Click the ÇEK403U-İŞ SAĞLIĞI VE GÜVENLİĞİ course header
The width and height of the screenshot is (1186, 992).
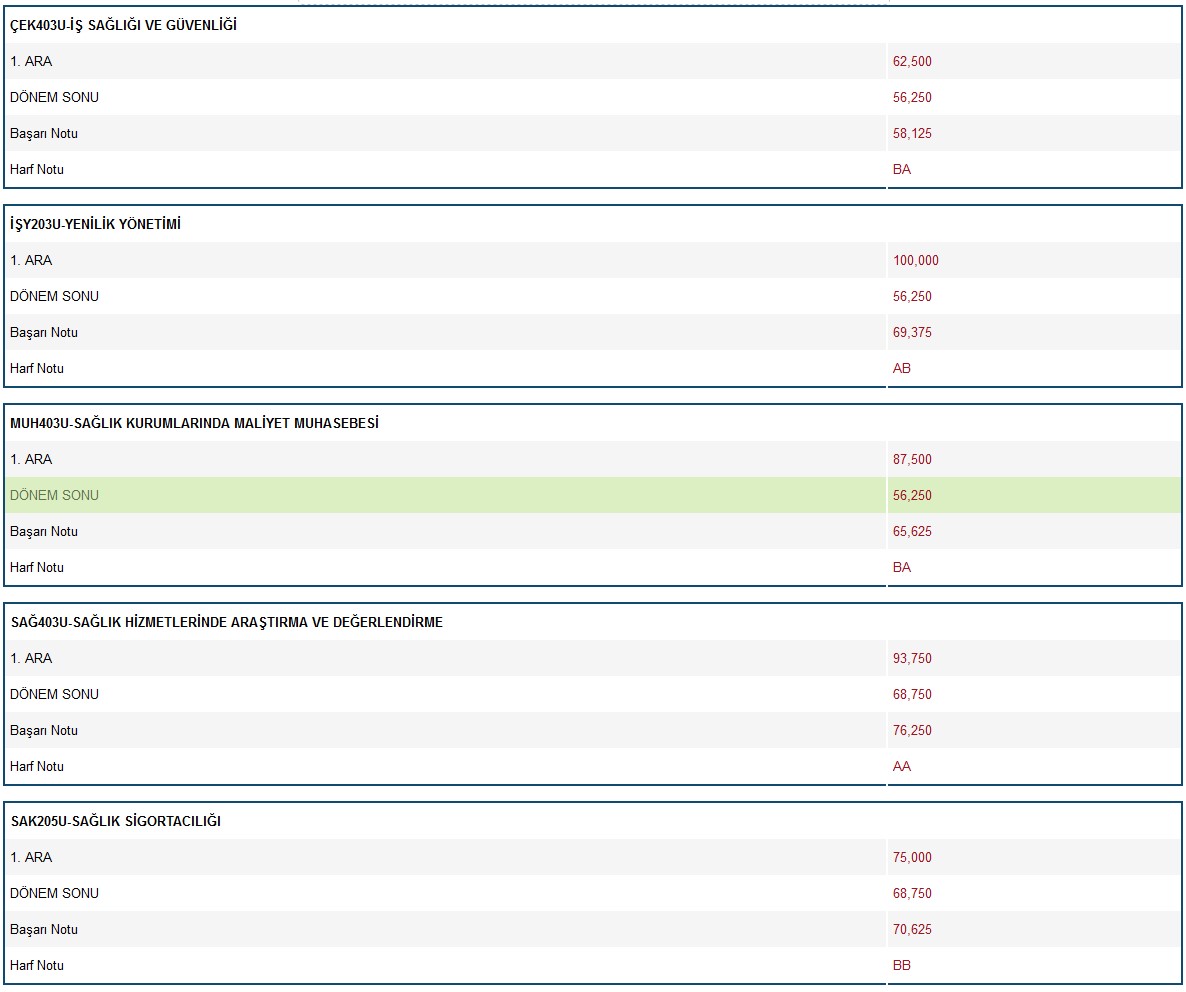click(x=123, y=25)
